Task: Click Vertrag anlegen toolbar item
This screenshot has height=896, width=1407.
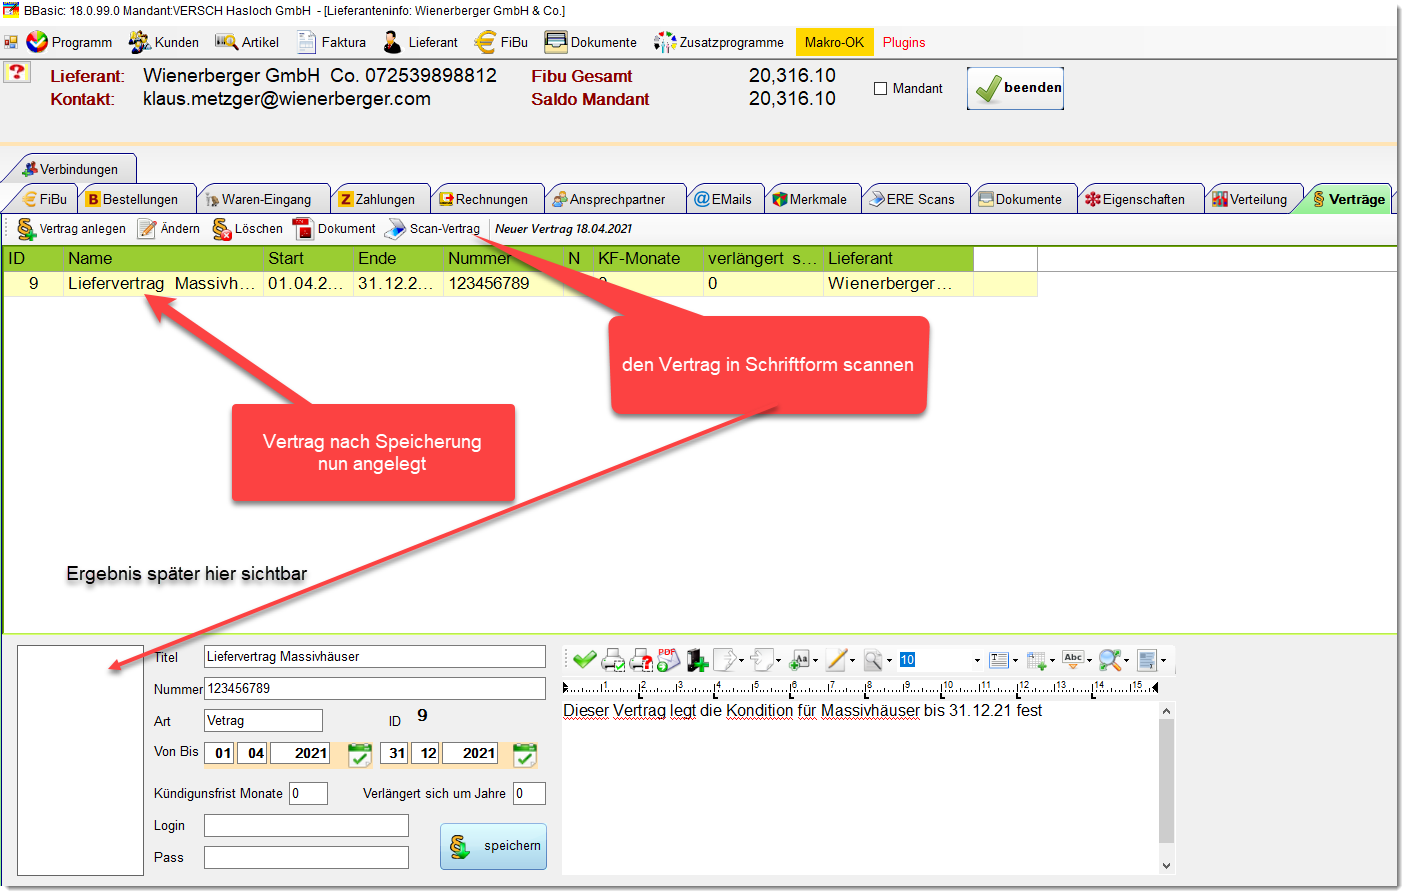Action: [72, 229]
